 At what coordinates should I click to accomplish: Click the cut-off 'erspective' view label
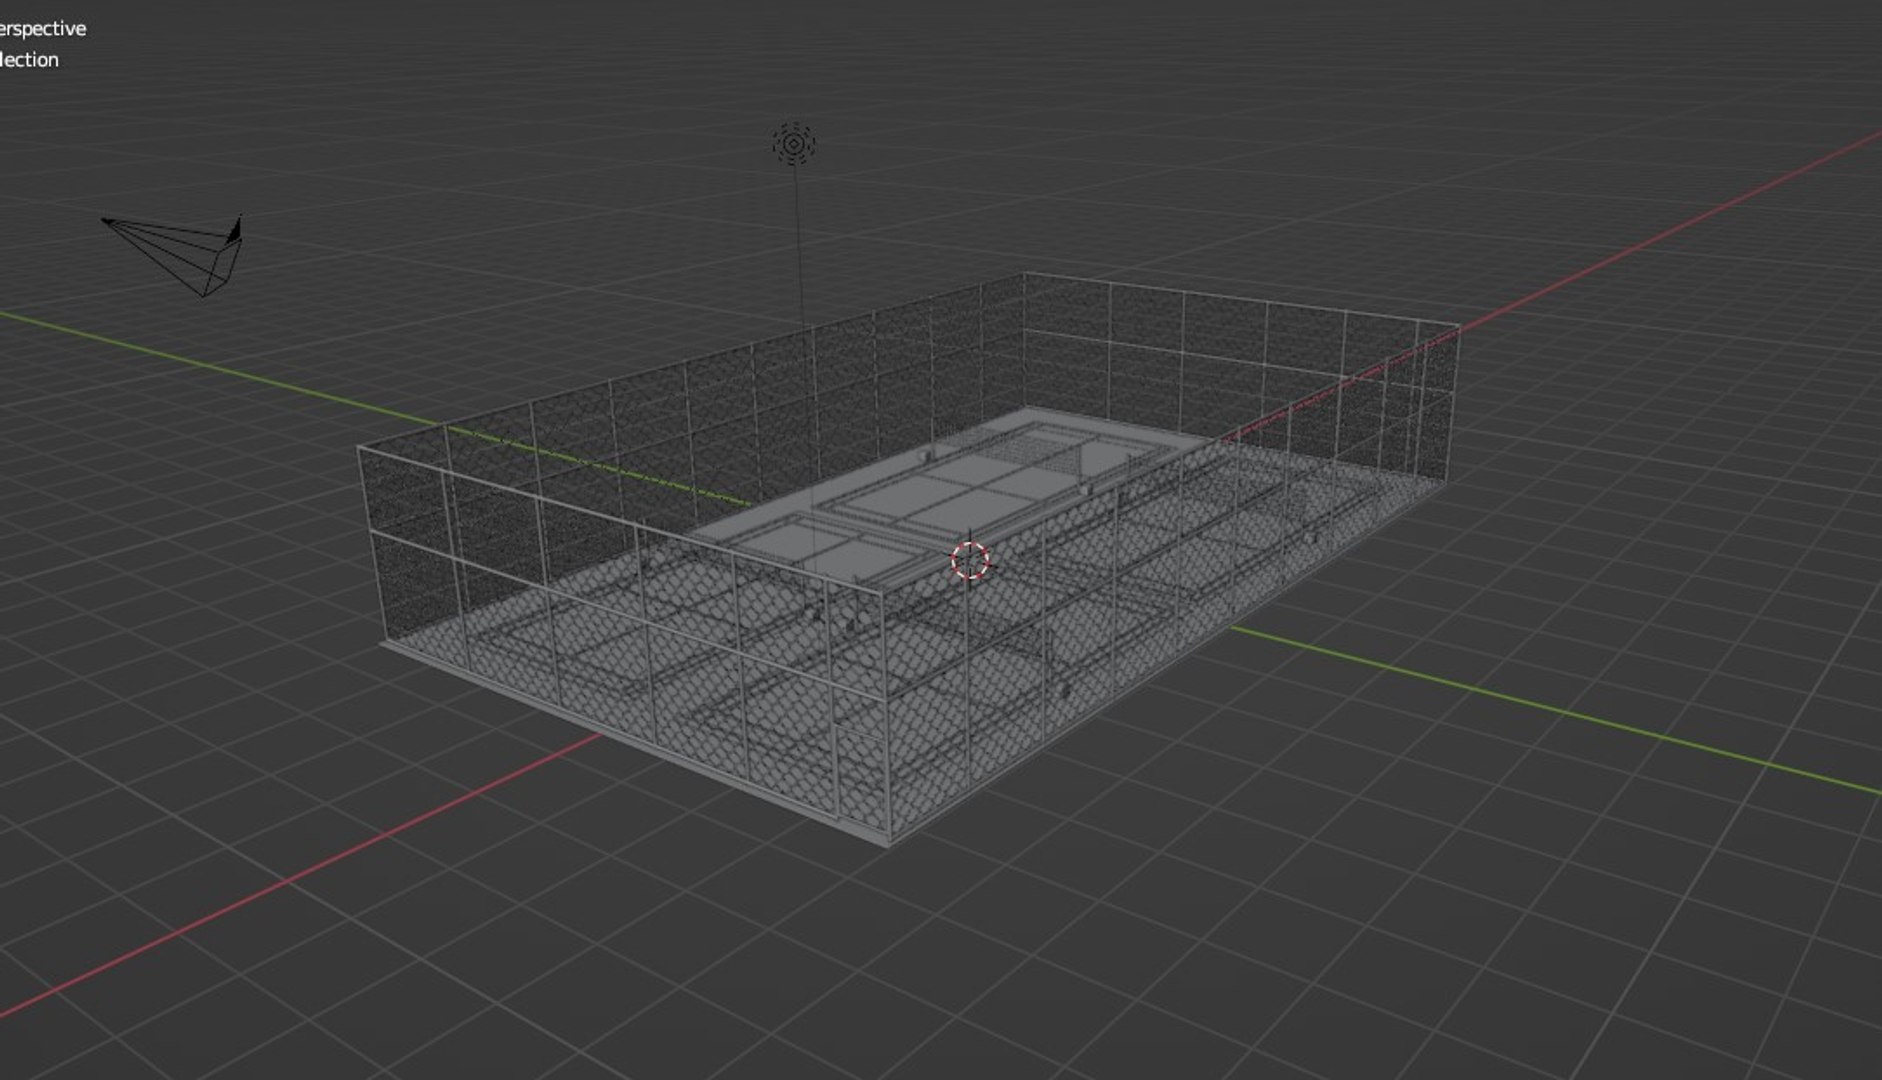43,28
